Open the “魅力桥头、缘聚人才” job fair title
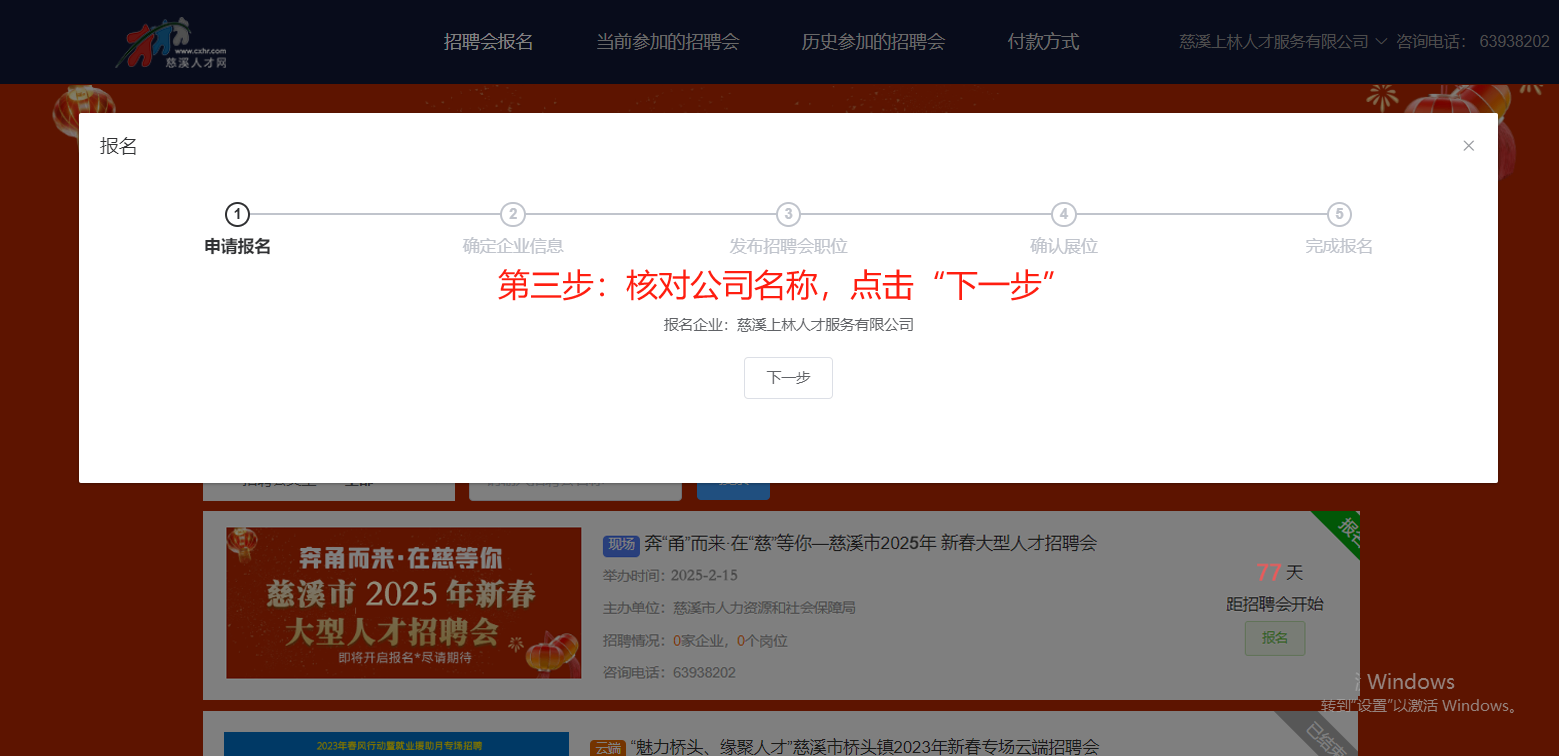Viewport: 1559px width, 756px height. (x=865, y=747)
